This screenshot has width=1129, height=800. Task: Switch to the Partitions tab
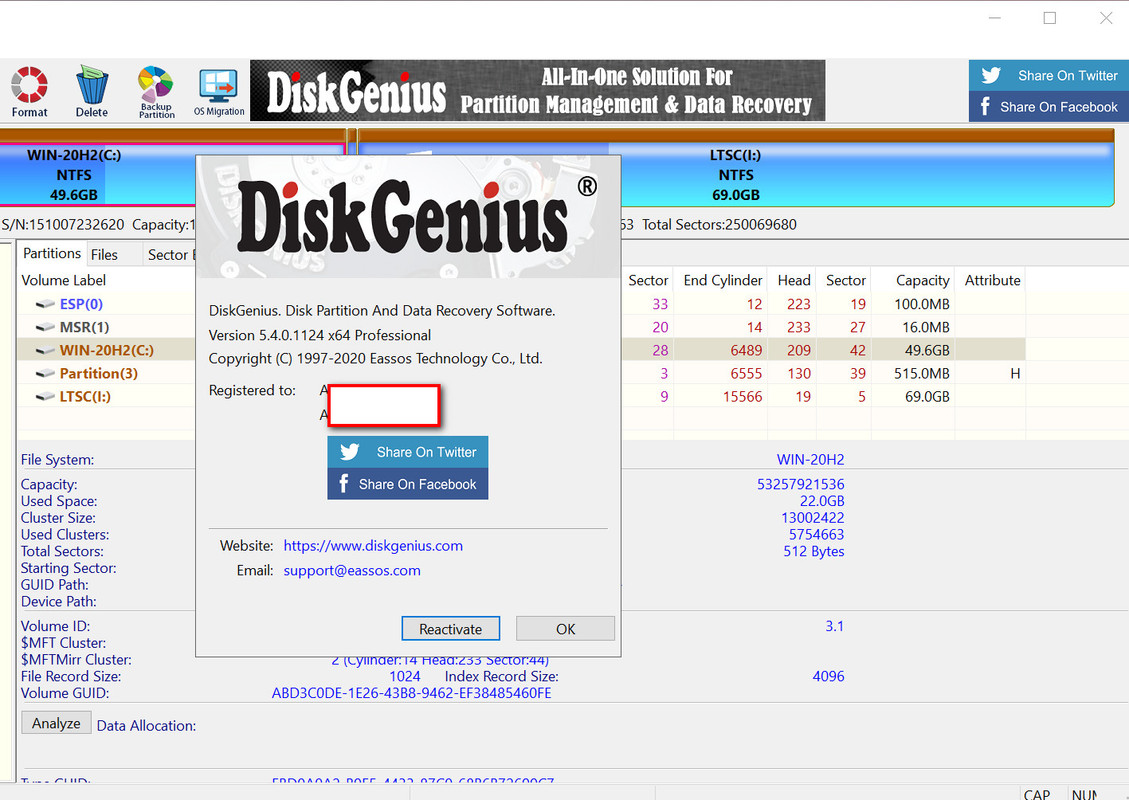click(52, 253)
